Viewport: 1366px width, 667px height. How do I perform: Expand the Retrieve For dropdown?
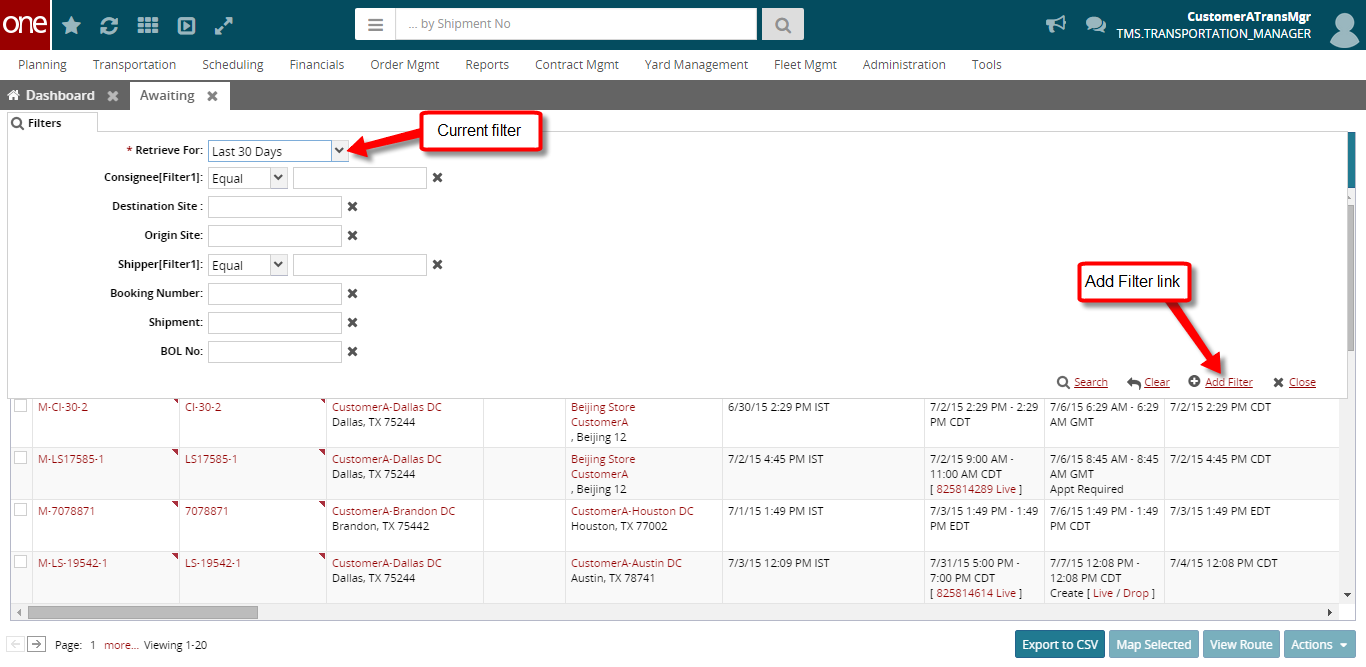click(x=339, y=150)
